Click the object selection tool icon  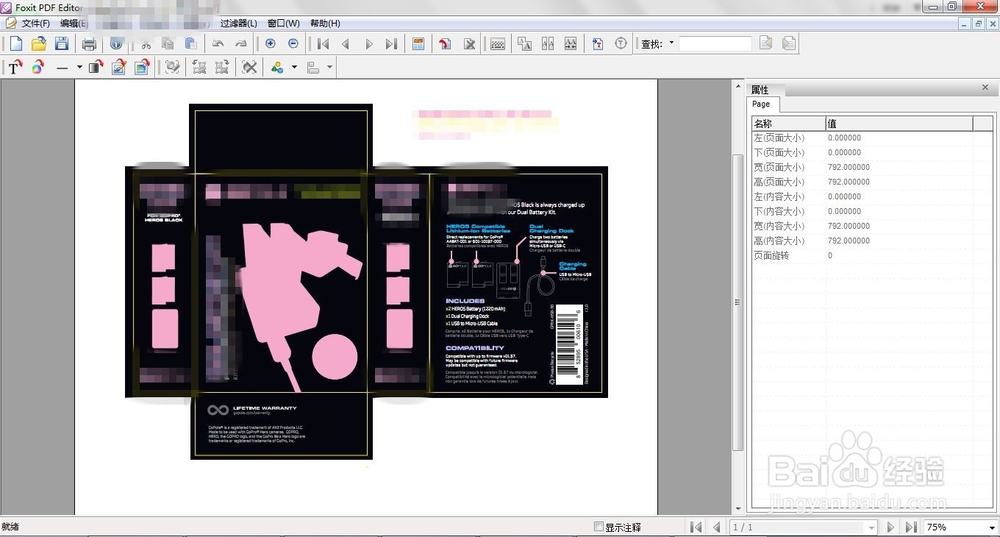[172, 67]
